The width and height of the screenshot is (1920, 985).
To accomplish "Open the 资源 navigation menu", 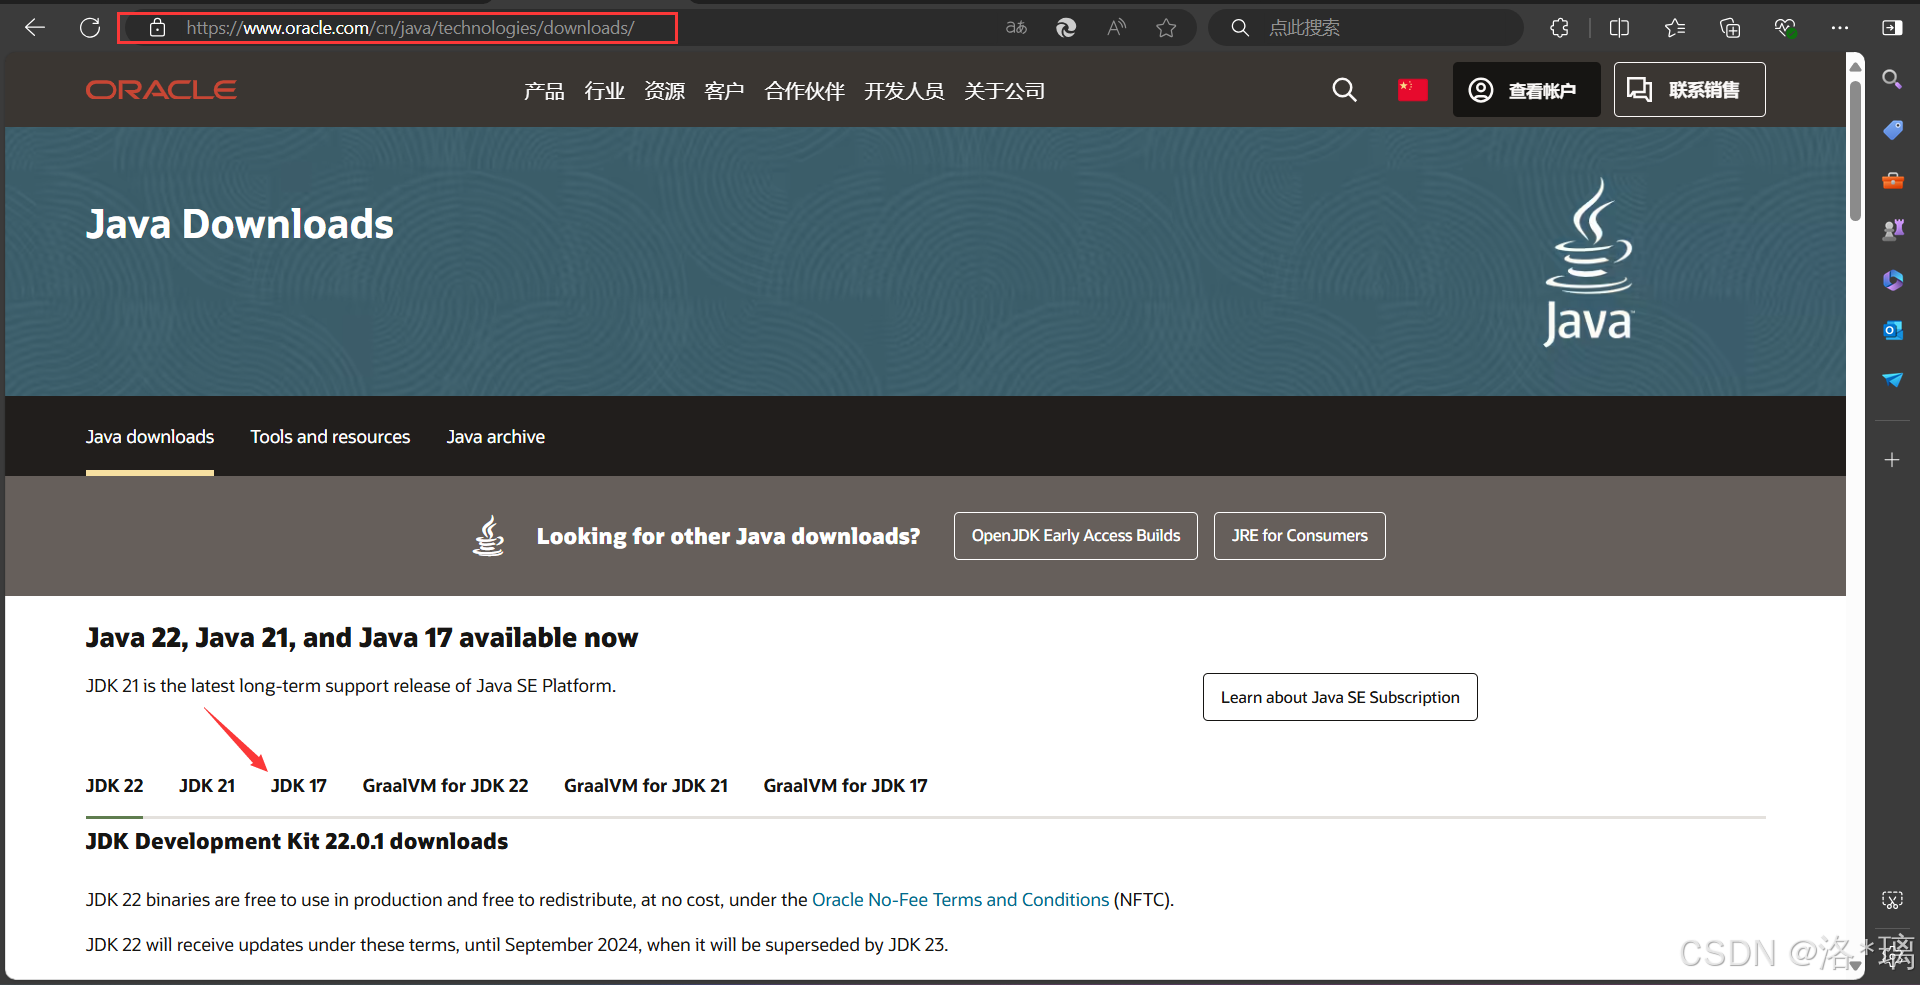I will point(664,91).
